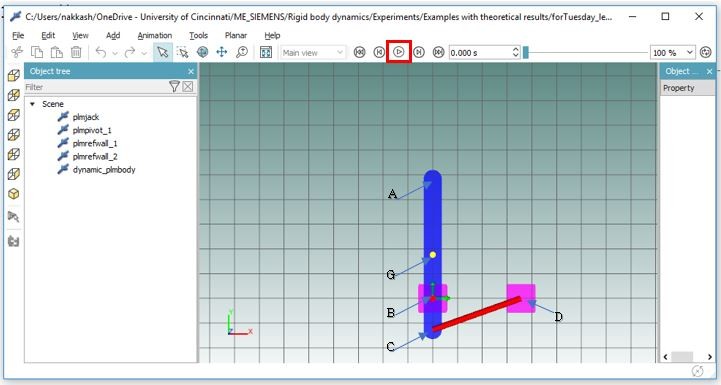Viewport: 721px width, 385px height.
Task: Click the isometric cube view icon
Action: (x=14, y=194)
